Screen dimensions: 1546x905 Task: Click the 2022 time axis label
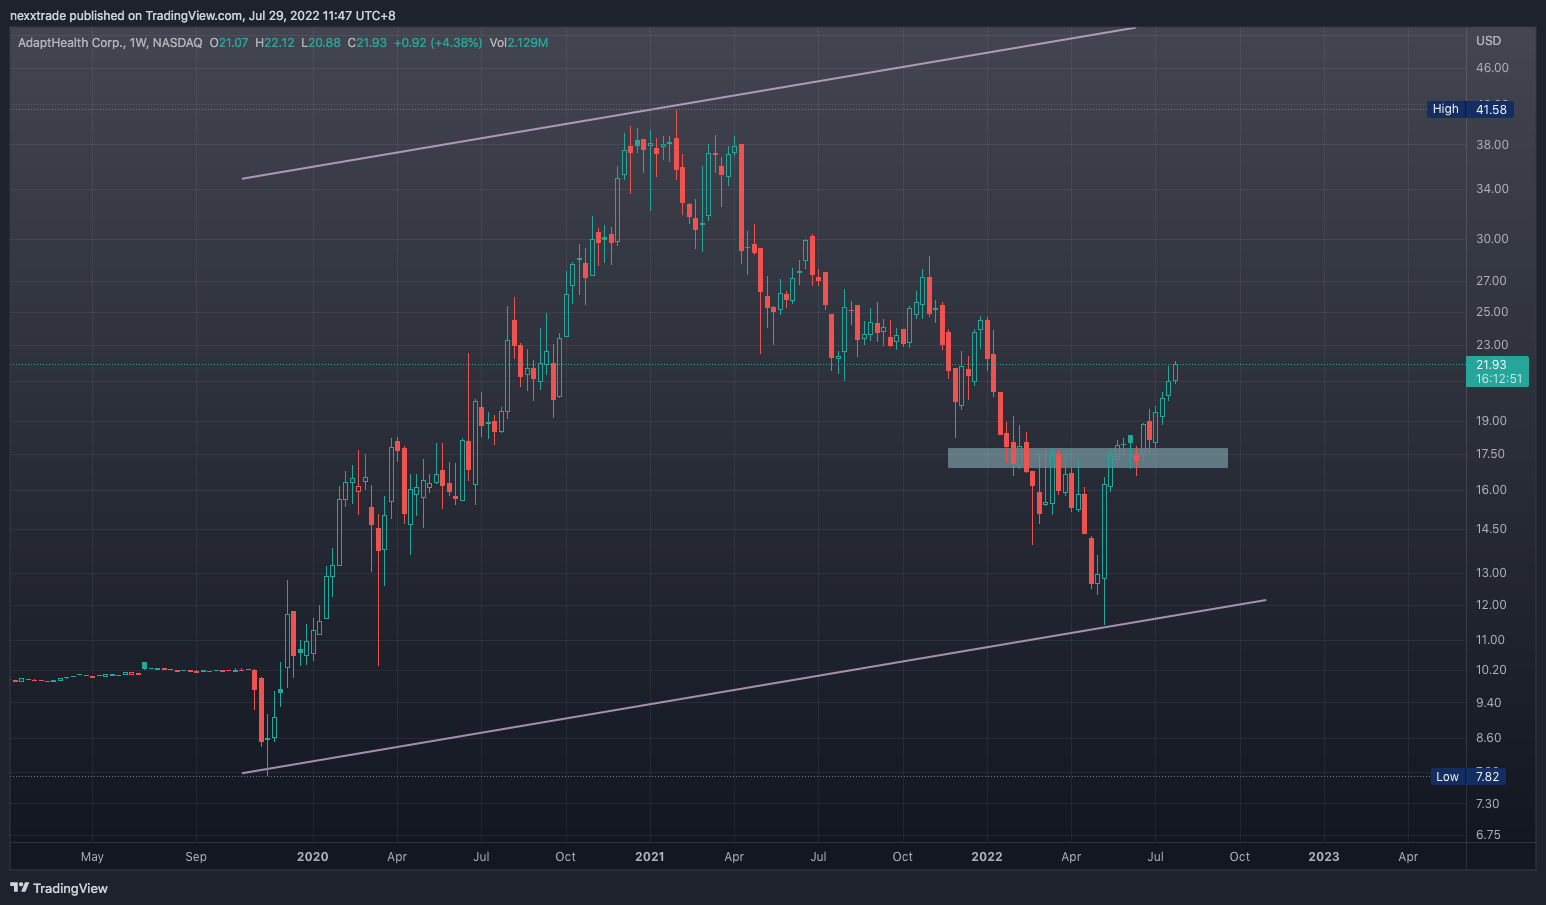[x=987, y=857]
